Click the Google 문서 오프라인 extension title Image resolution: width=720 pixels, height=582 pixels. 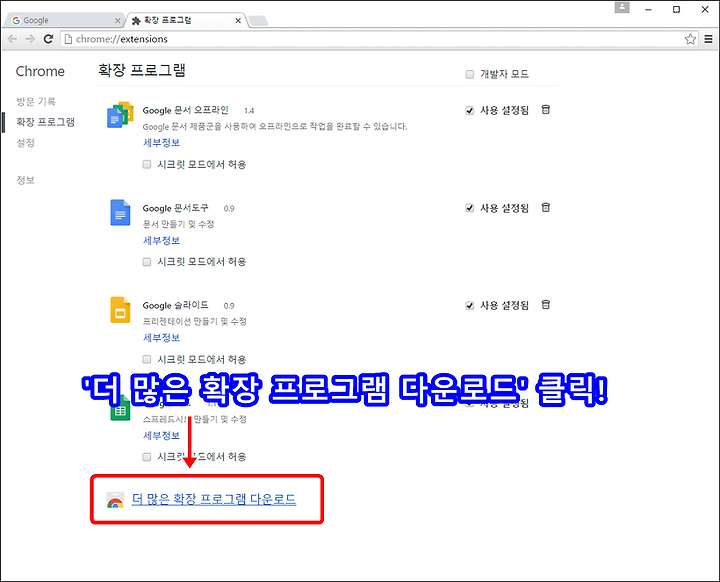click(186, 110)
